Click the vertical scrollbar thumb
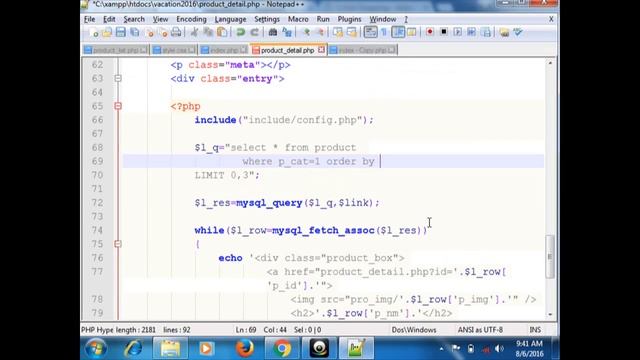Image resolution: width=640 pixels, height=360 pixels. [x=550, y=257]
